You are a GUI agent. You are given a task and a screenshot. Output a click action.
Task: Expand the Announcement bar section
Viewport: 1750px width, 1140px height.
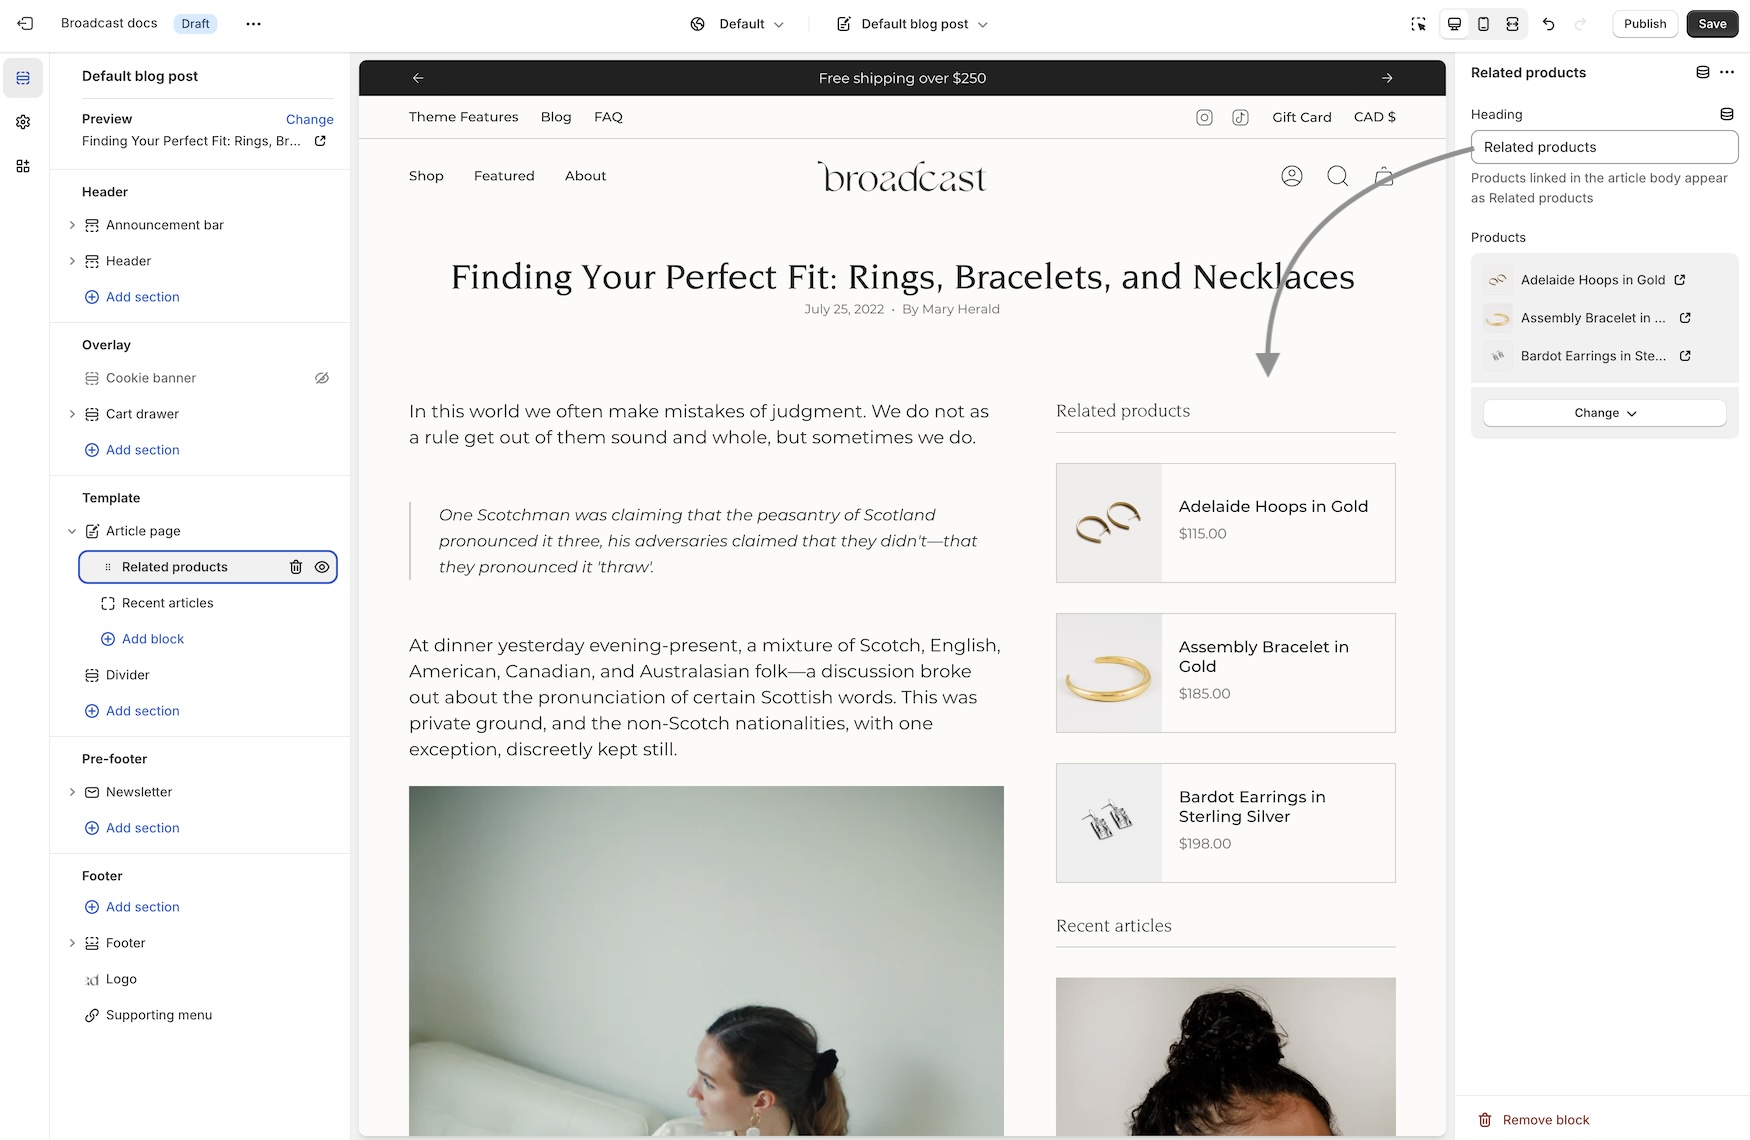(x=72, y=225)
